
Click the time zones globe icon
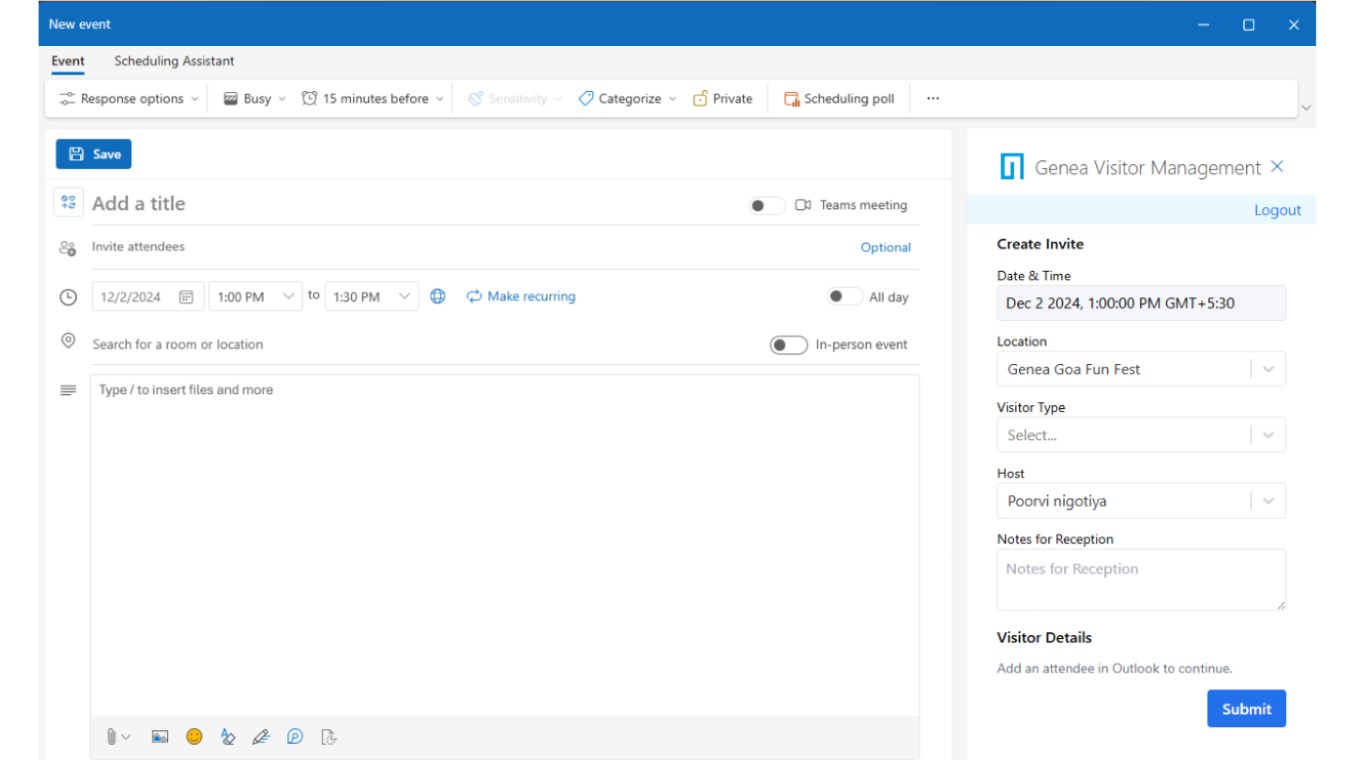438,297
